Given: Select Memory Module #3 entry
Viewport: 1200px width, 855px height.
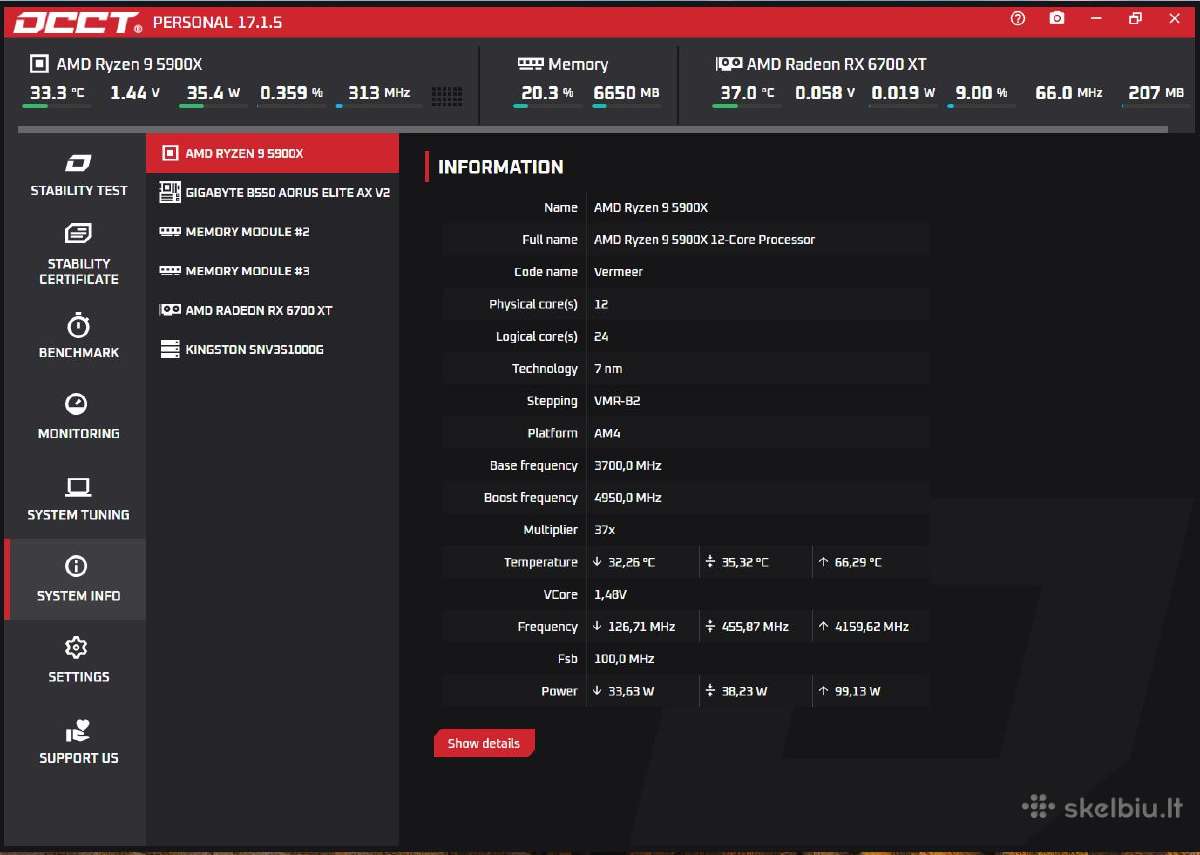Looking at the screenshot, I should point(272,271).
